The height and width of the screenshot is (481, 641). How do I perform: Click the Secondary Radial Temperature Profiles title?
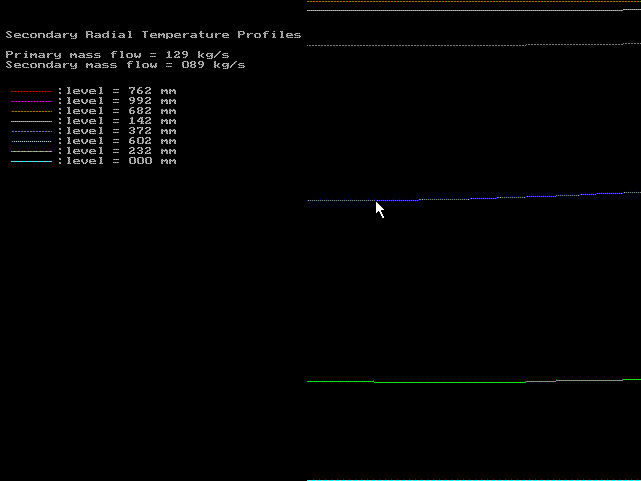coord(153,35)
